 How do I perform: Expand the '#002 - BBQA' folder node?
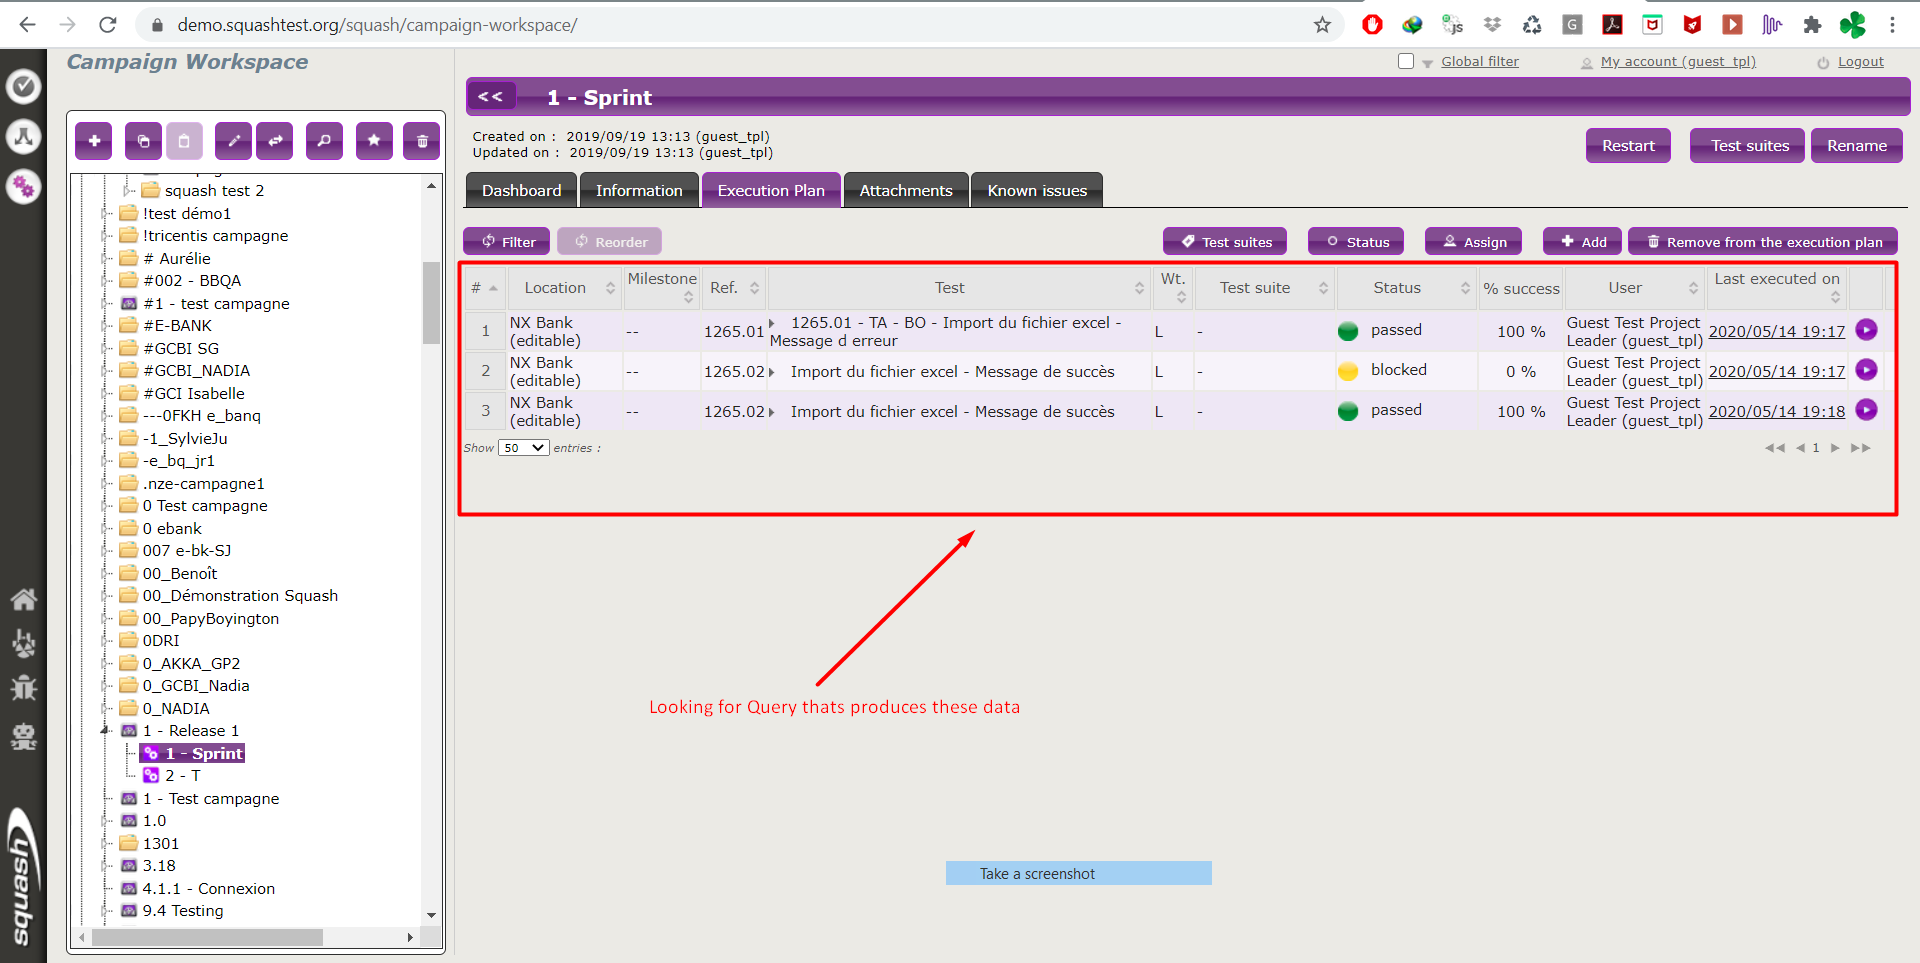pyautogui.click(x=105, y=281)
